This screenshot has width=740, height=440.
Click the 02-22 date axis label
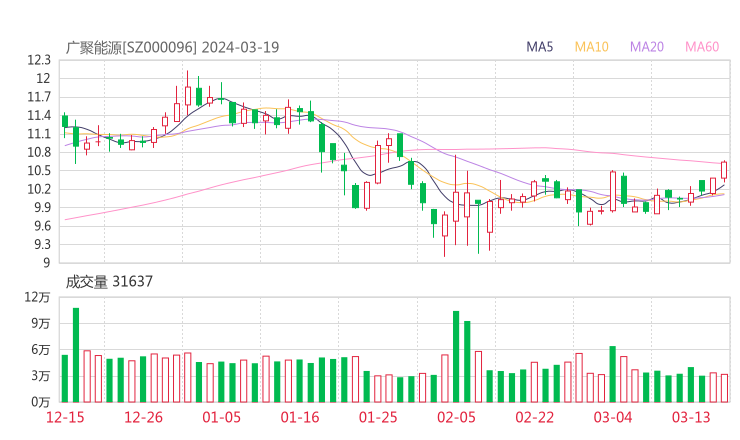click(534, 417)
